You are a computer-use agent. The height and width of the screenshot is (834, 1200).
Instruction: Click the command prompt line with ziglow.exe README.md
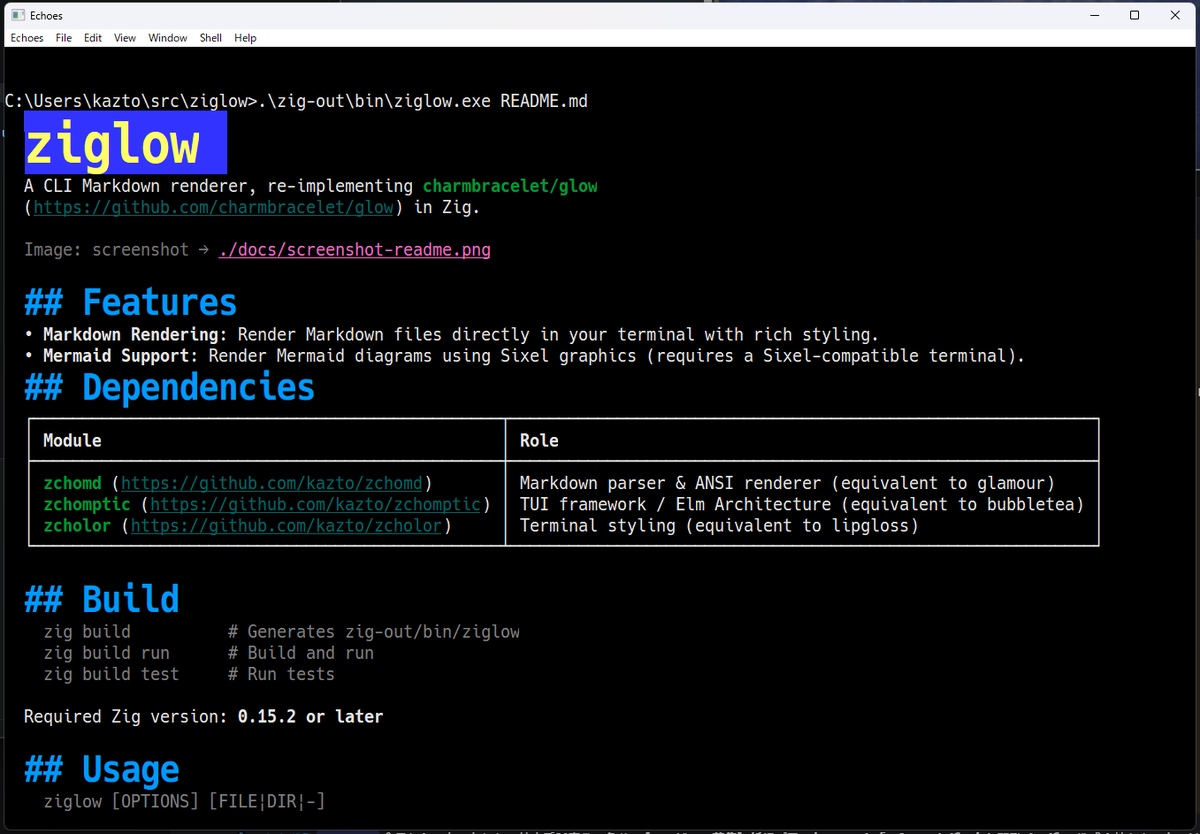pyautogui.click(x=296, y=102)
